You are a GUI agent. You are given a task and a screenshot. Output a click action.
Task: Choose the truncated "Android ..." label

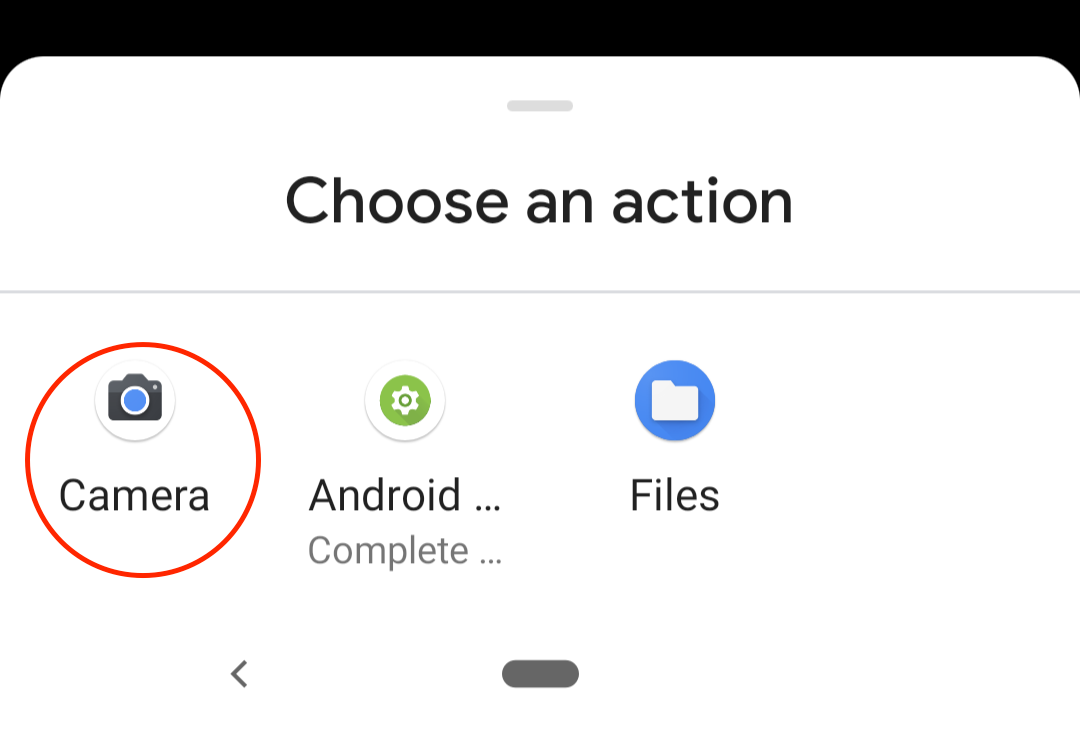[405, 495]
